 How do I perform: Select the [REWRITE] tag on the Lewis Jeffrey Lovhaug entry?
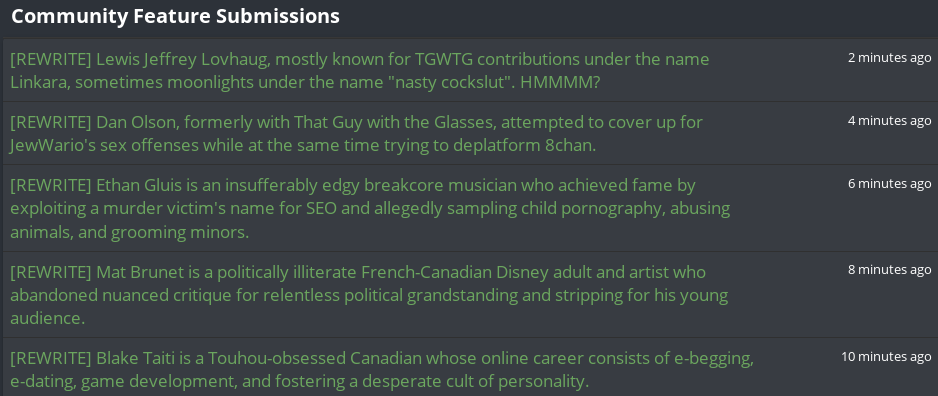[51, 60]
